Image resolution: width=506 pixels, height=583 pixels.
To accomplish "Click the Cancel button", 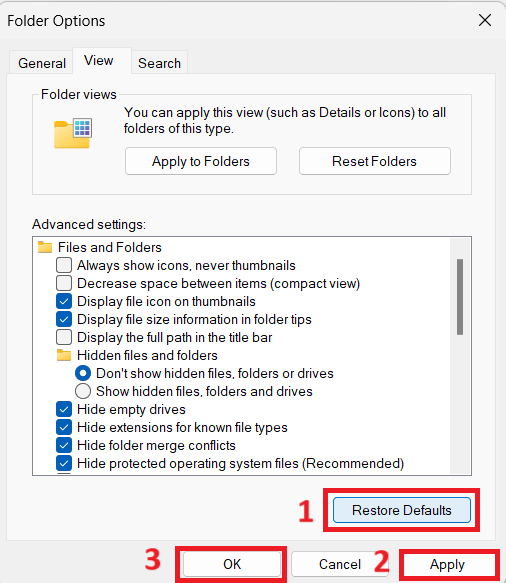I will [x=340, y=564].
